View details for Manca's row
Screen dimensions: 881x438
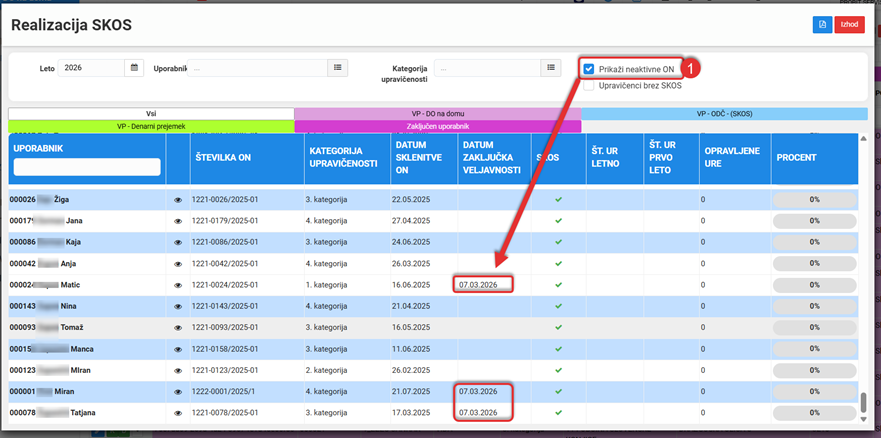178,349
